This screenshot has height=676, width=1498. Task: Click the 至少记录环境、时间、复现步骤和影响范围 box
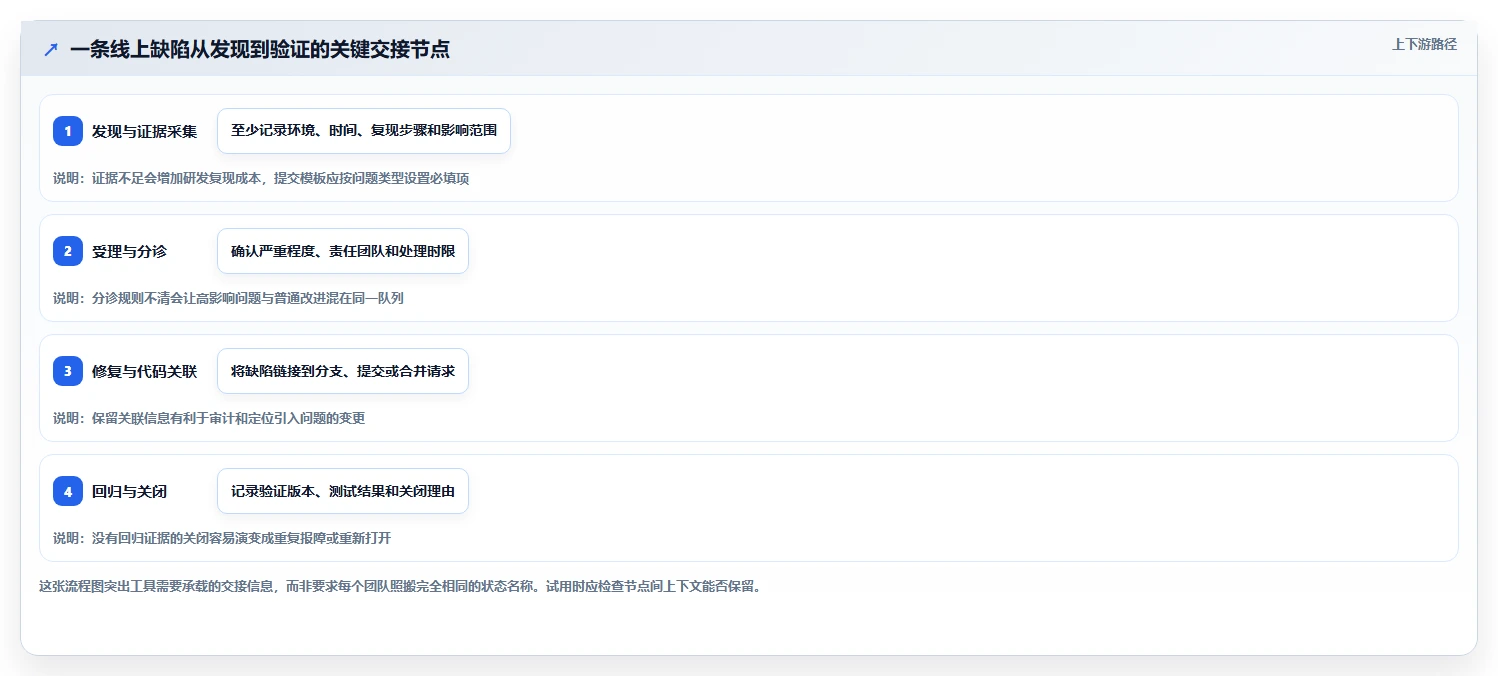click(x=364, y=131)
